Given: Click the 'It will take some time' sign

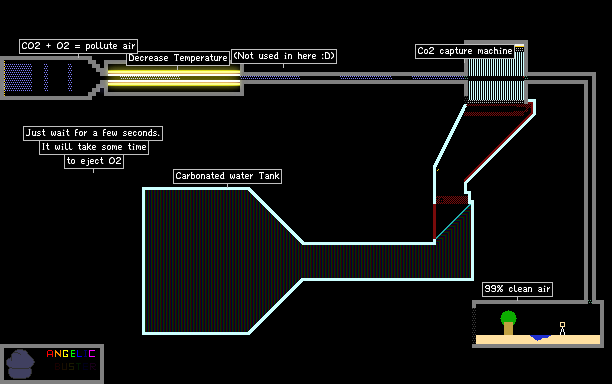Looking at the screenshot, I should (94, 147).
